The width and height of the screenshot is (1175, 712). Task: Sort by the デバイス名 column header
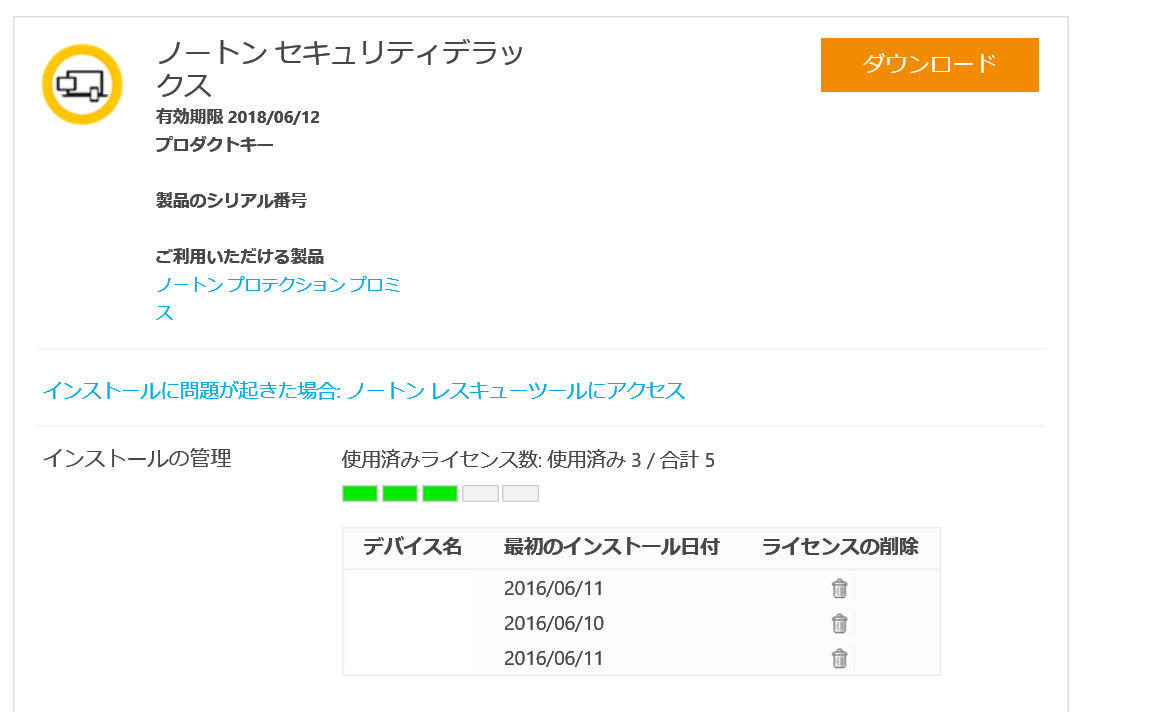pyautogui.click(x=412, y=547)
